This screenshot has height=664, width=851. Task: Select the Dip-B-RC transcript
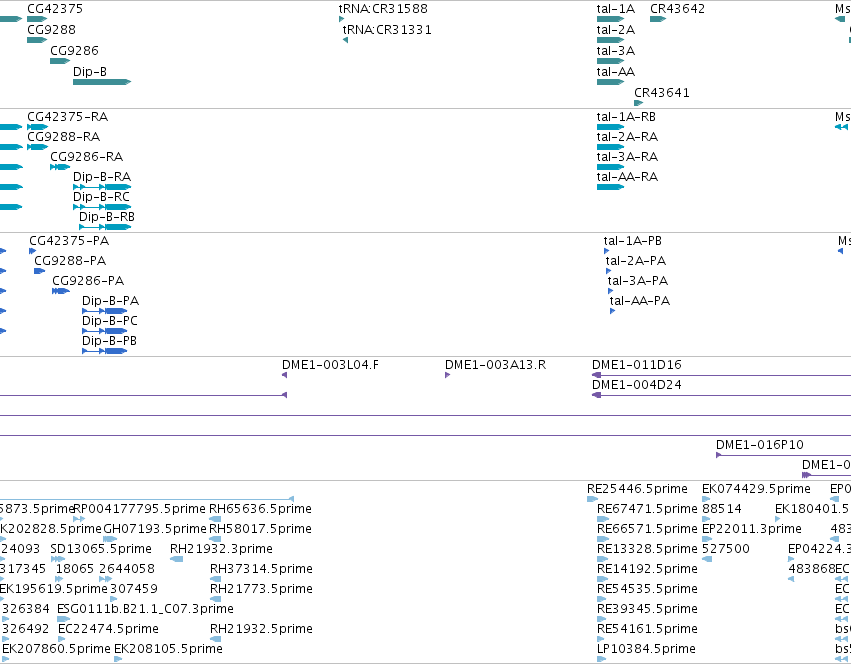[102, 207]
